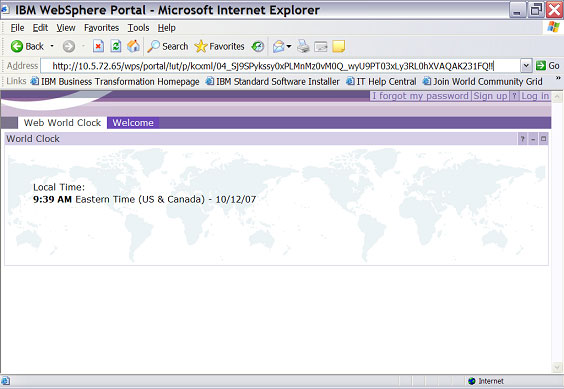Click the Mail envelope icon
Image resolution: width=564 pixels, height=389 pixels.
279,46
